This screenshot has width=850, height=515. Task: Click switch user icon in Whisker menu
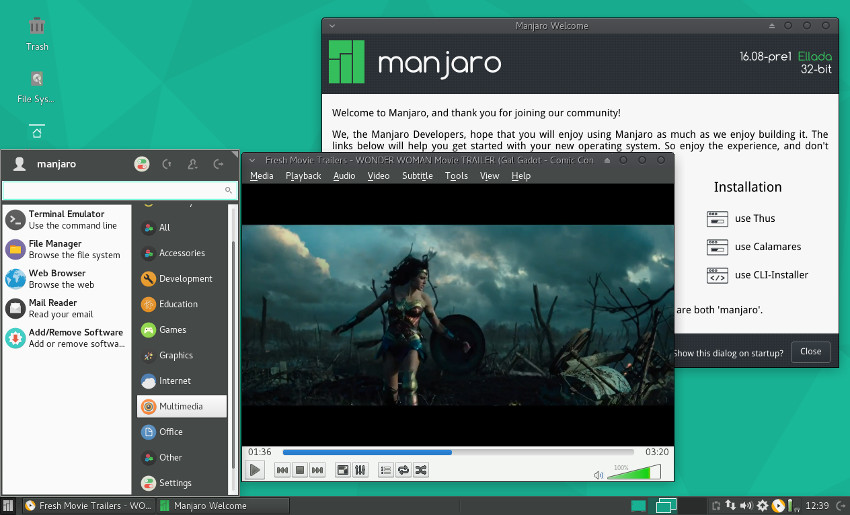pos(192,164)
